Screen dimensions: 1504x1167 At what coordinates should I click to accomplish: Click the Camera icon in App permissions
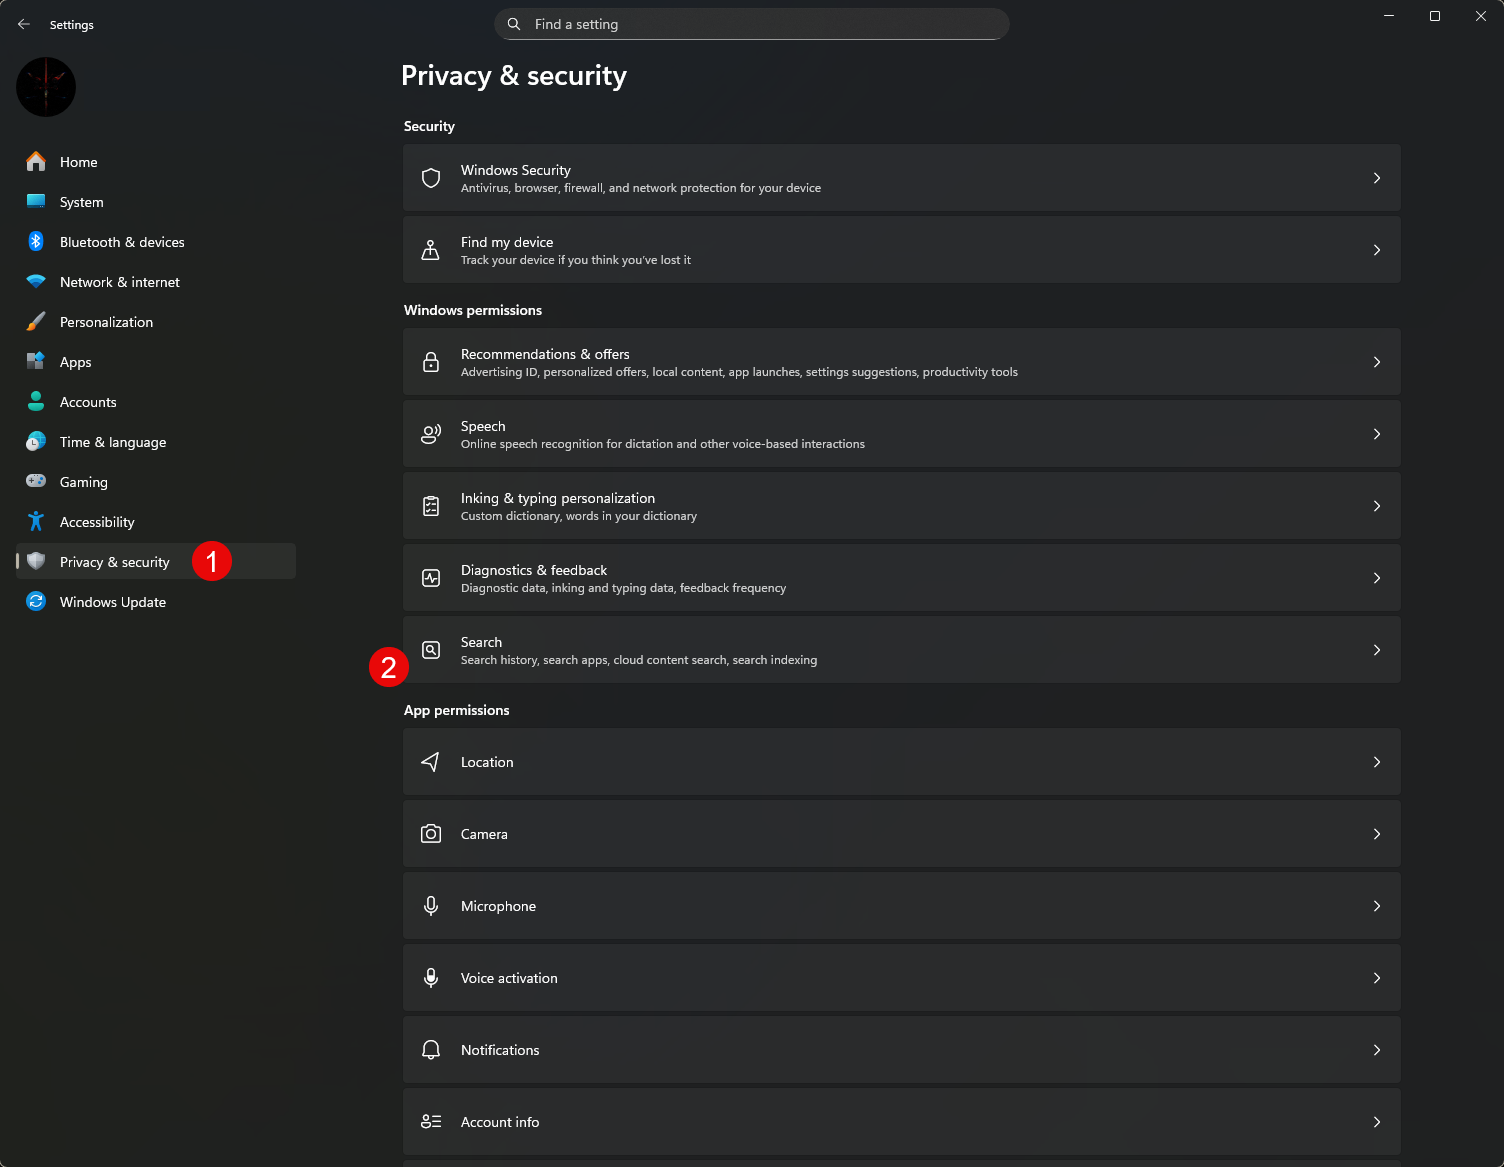[431, 834]
